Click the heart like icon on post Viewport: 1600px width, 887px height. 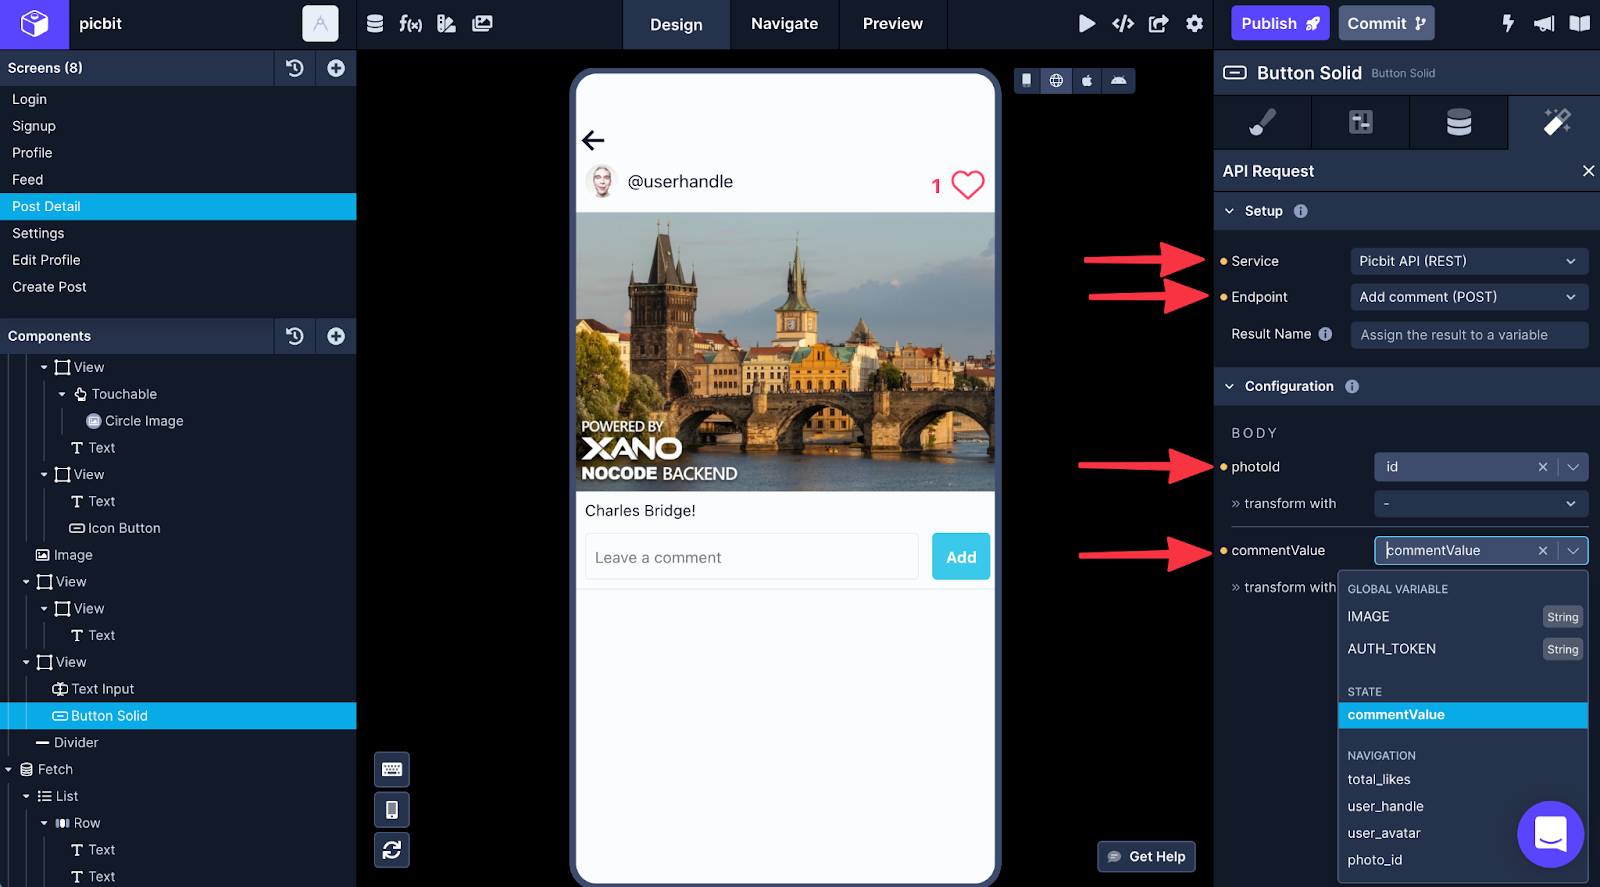point(967,184)
